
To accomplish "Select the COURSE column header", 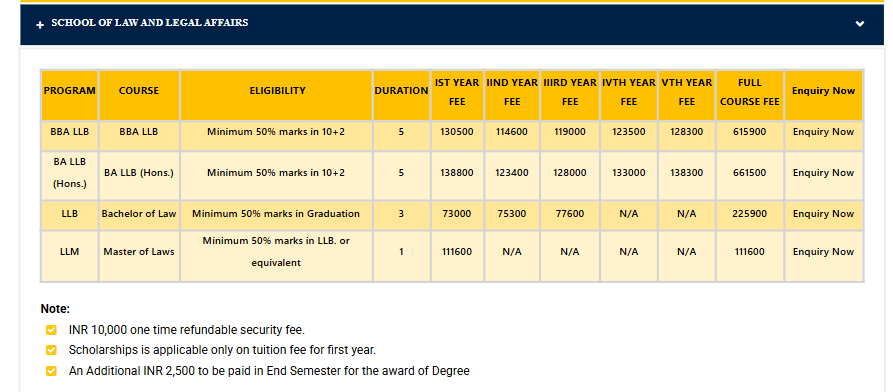I will tap(139, 91).
